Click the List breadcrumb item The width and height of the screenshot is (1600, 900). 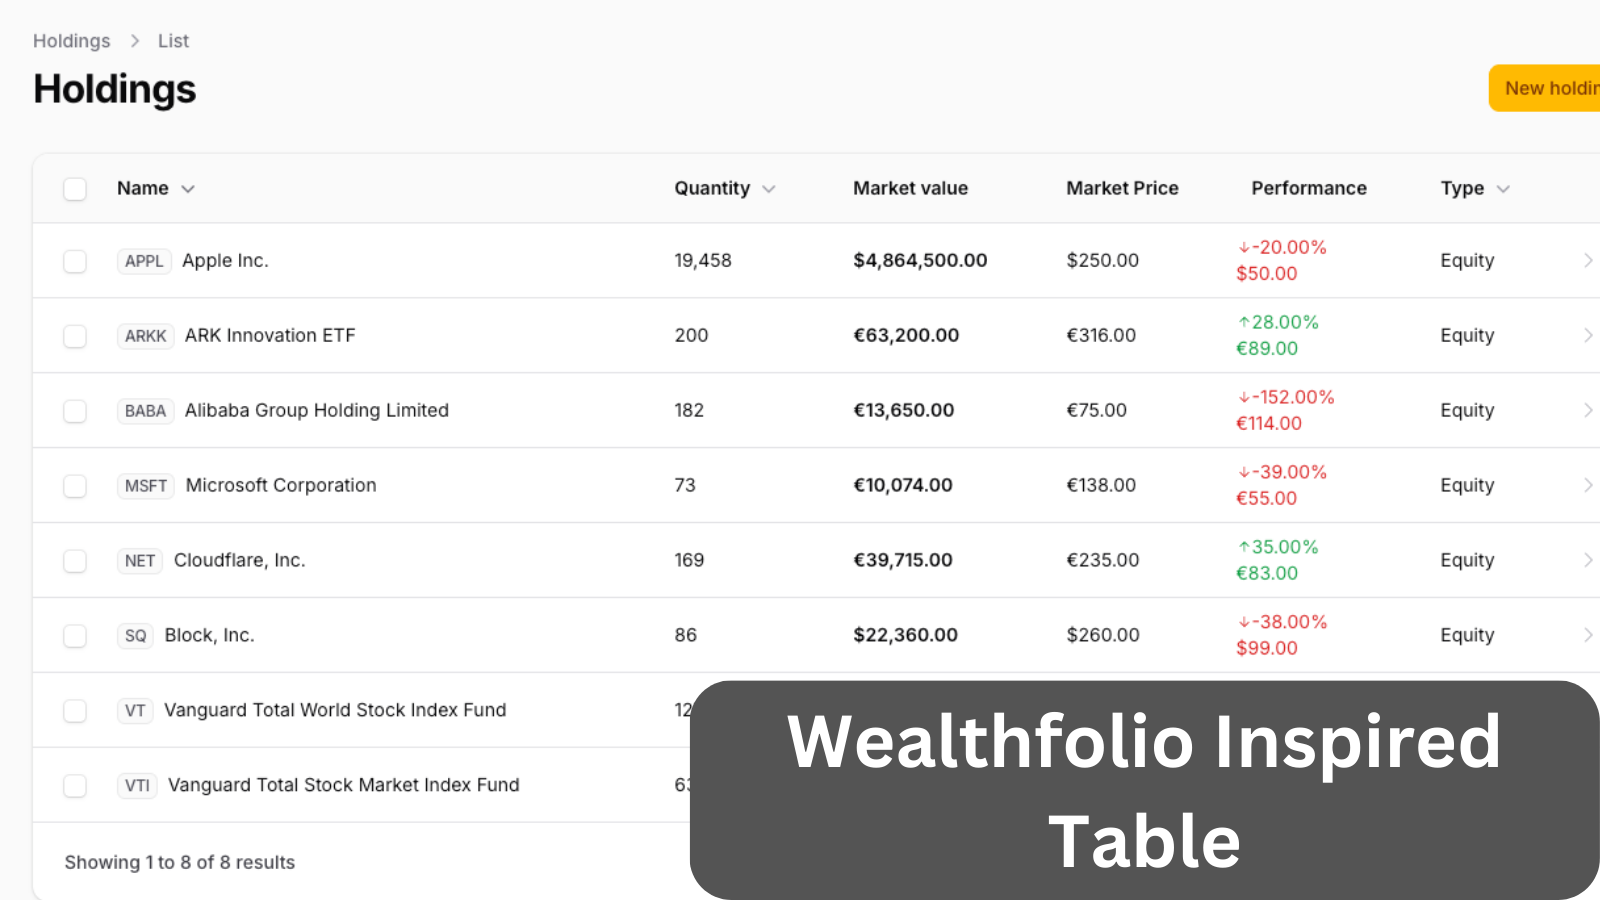coord(173,41)
